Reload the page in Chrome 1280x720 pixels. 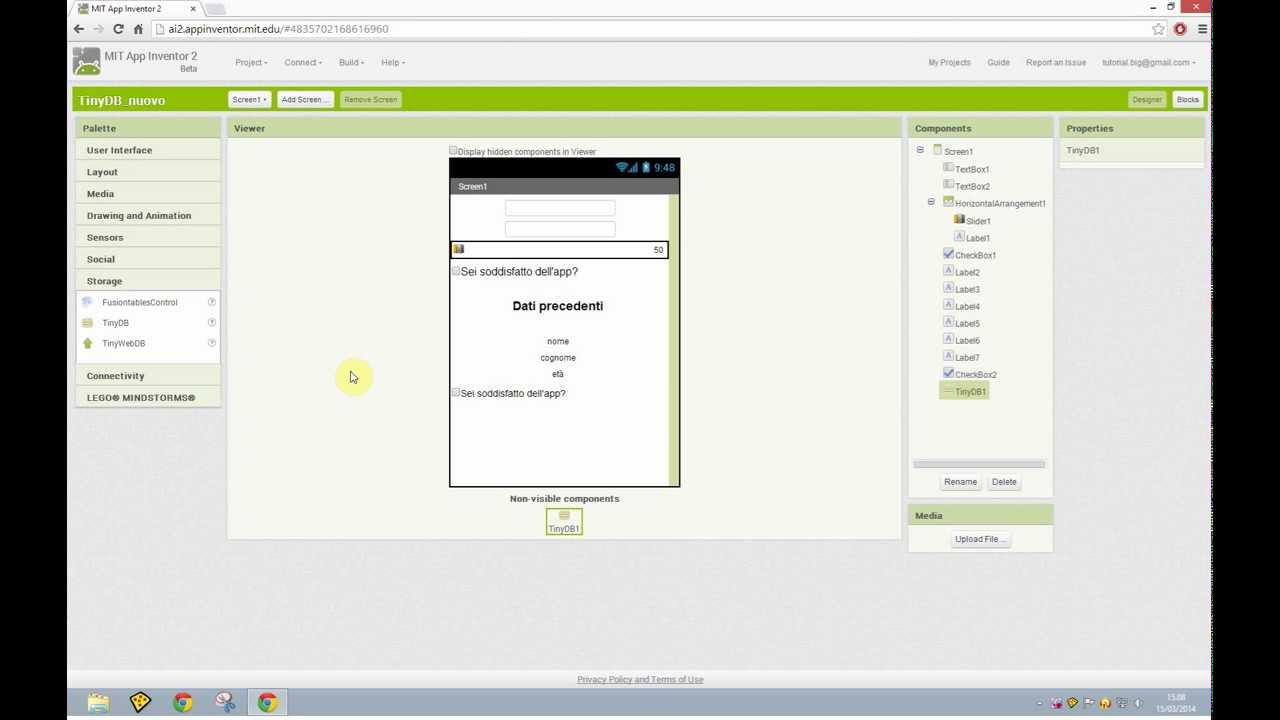118,29
